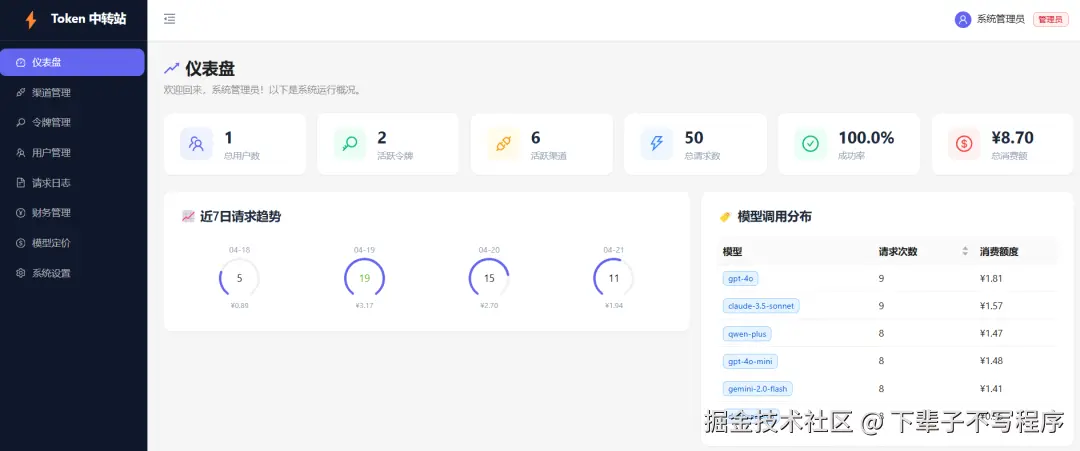This screenshot has height=451, width=1080.
Task: Click the ¥1.47 cost for qwen-plus
Action: click(x=990, y=334)
